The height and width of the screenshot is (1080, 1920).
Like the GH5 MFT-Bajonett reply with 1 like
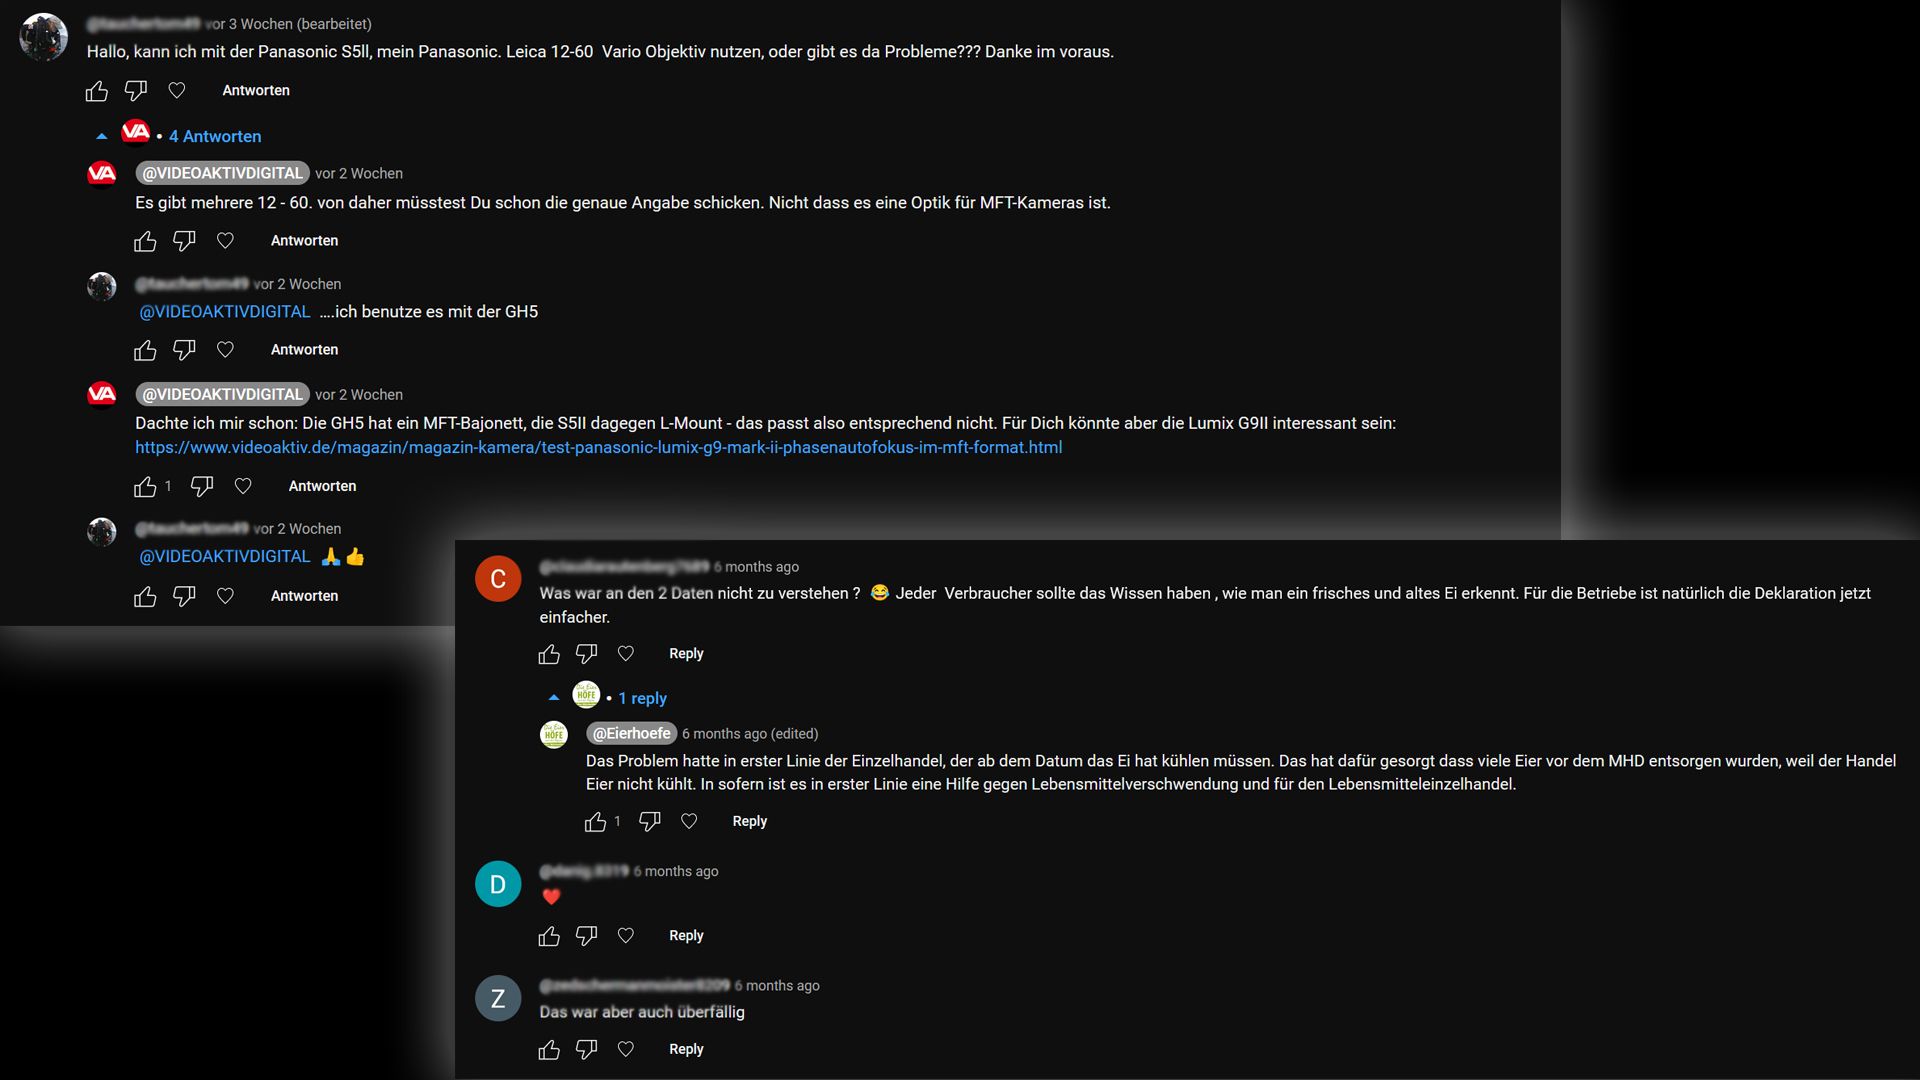tap(146, 486)
